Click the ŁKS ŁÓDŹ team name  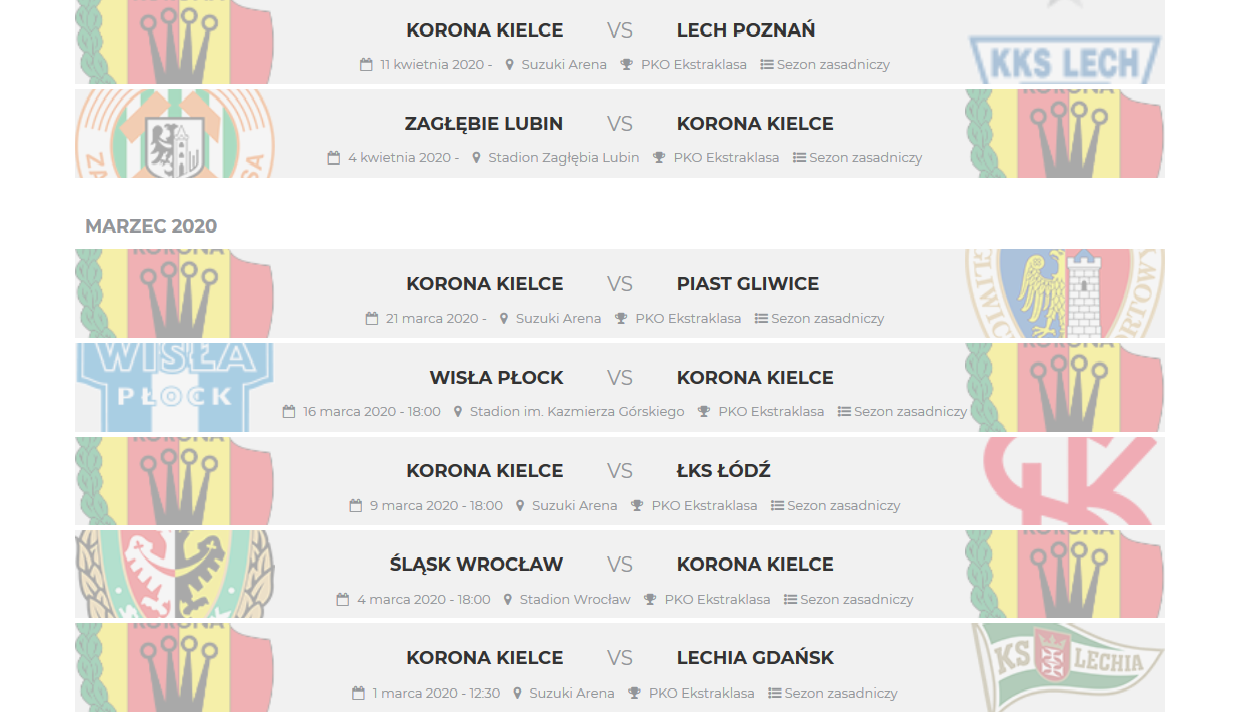[x=724, y=471]
